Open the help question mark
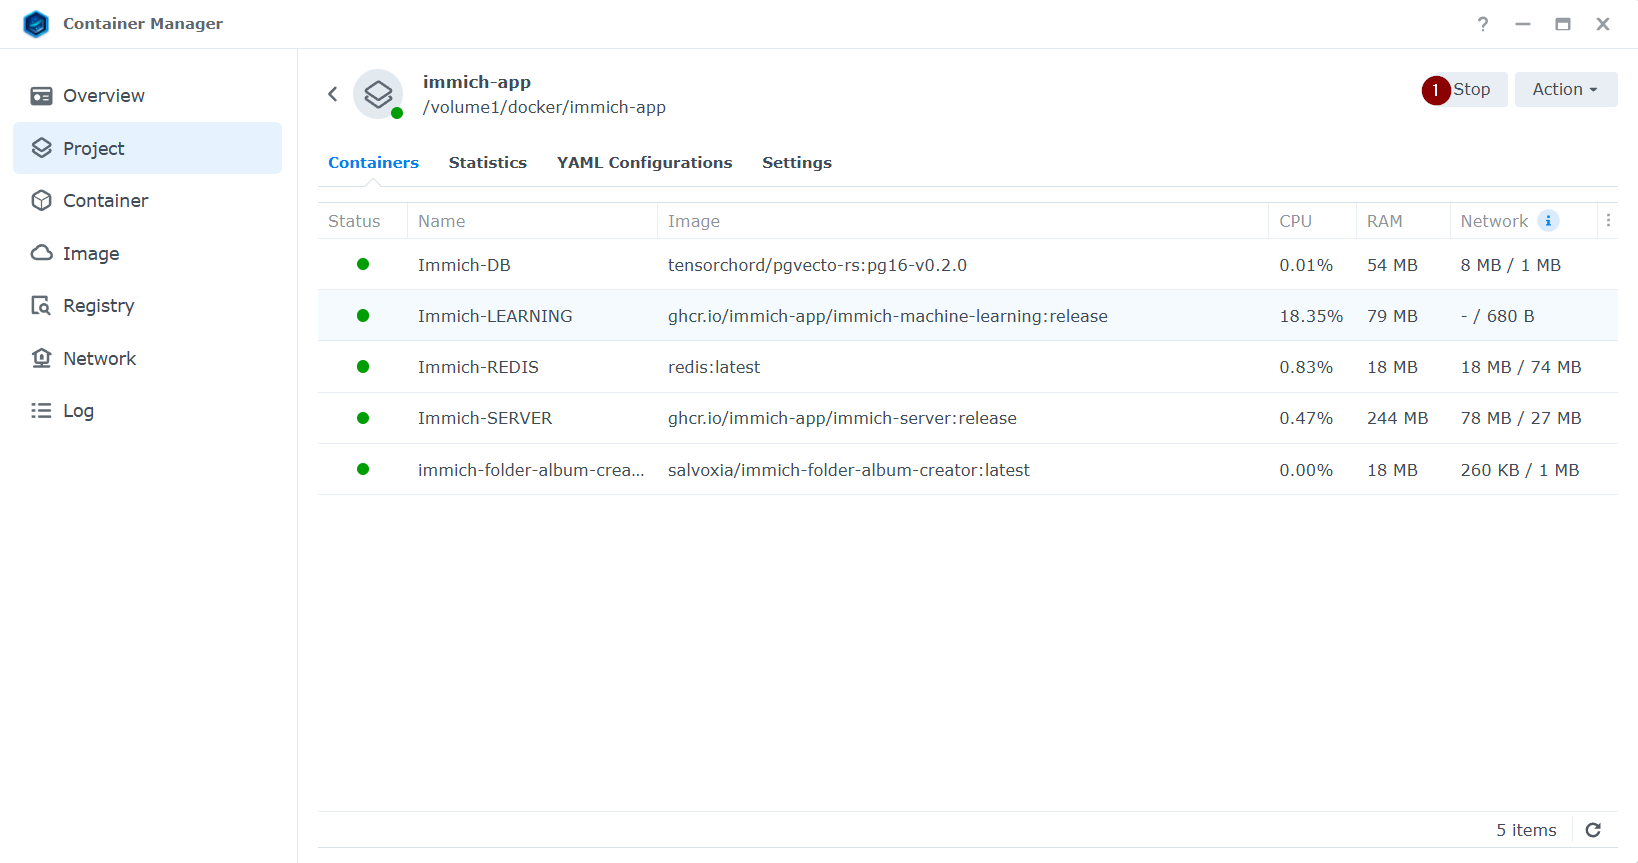Viewport: 1638px width, 863px height. [1483, 24]
